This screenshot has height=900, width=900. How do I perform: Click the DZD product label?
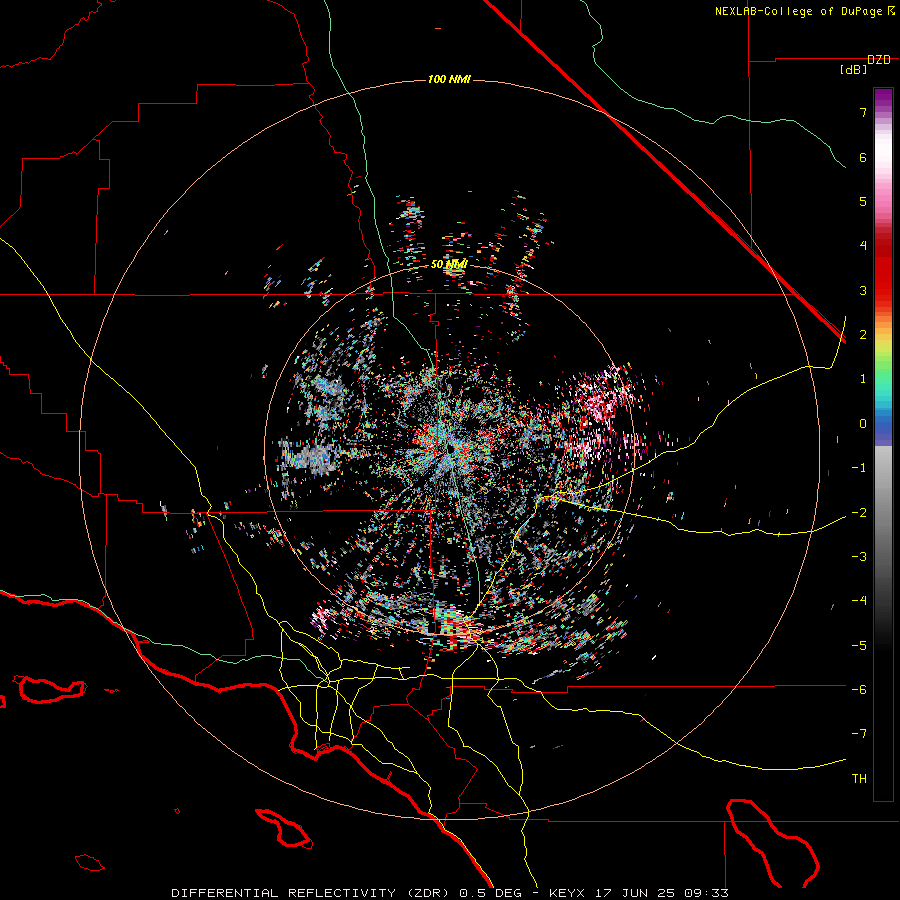[878, 60]
